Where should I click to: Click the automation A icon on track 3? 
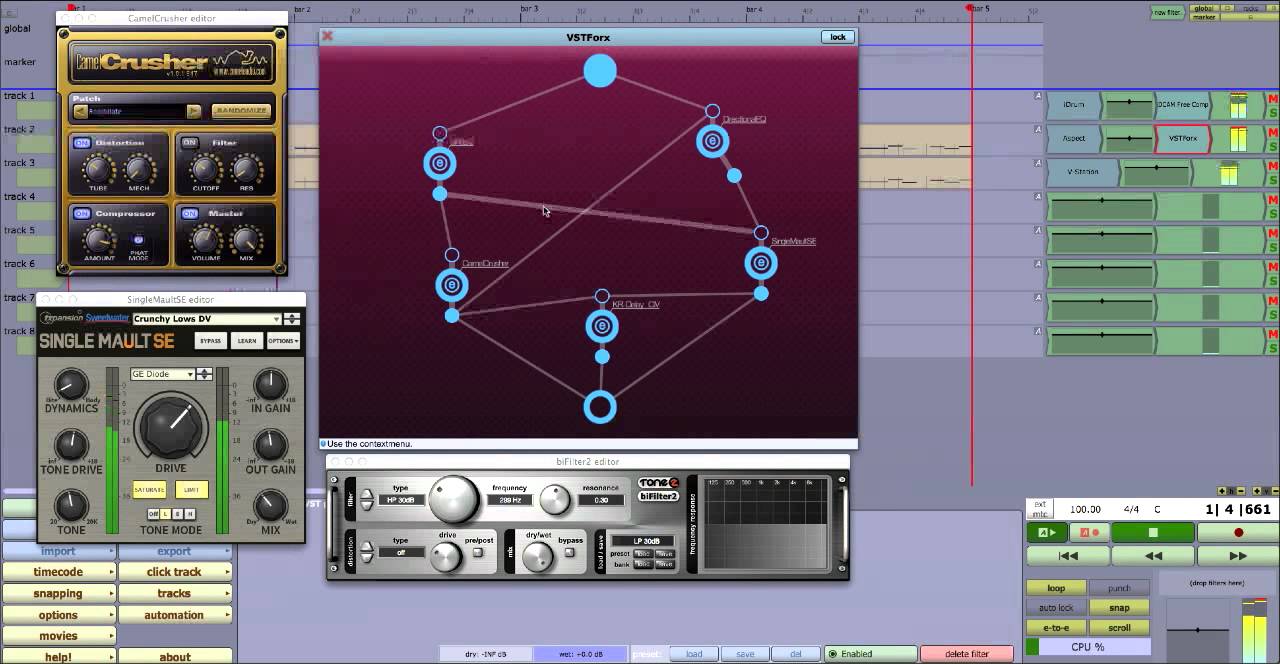1038,164
